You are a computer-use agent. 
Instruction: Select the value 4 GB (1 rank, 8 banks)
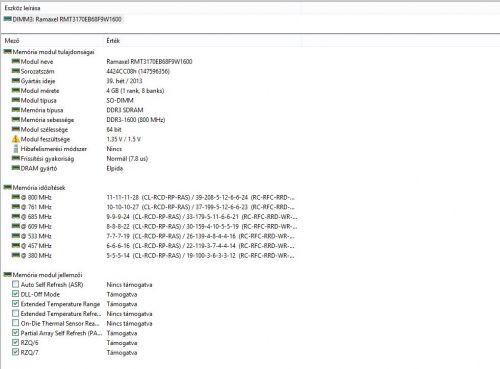coord(135,91)
